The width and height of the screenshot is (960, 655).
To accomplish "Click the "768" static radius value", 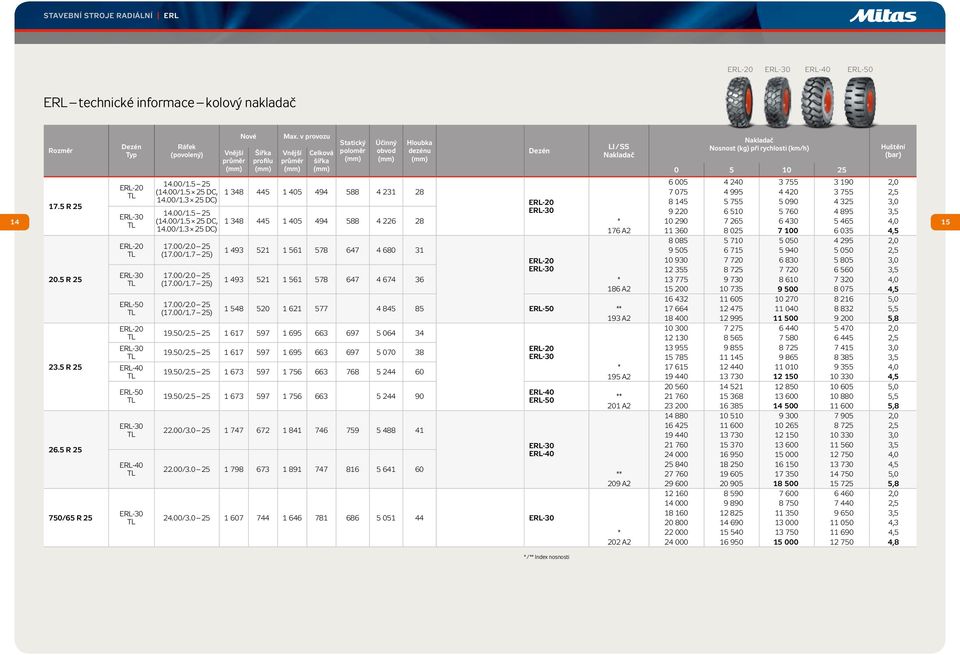I will tap(353, 372).
